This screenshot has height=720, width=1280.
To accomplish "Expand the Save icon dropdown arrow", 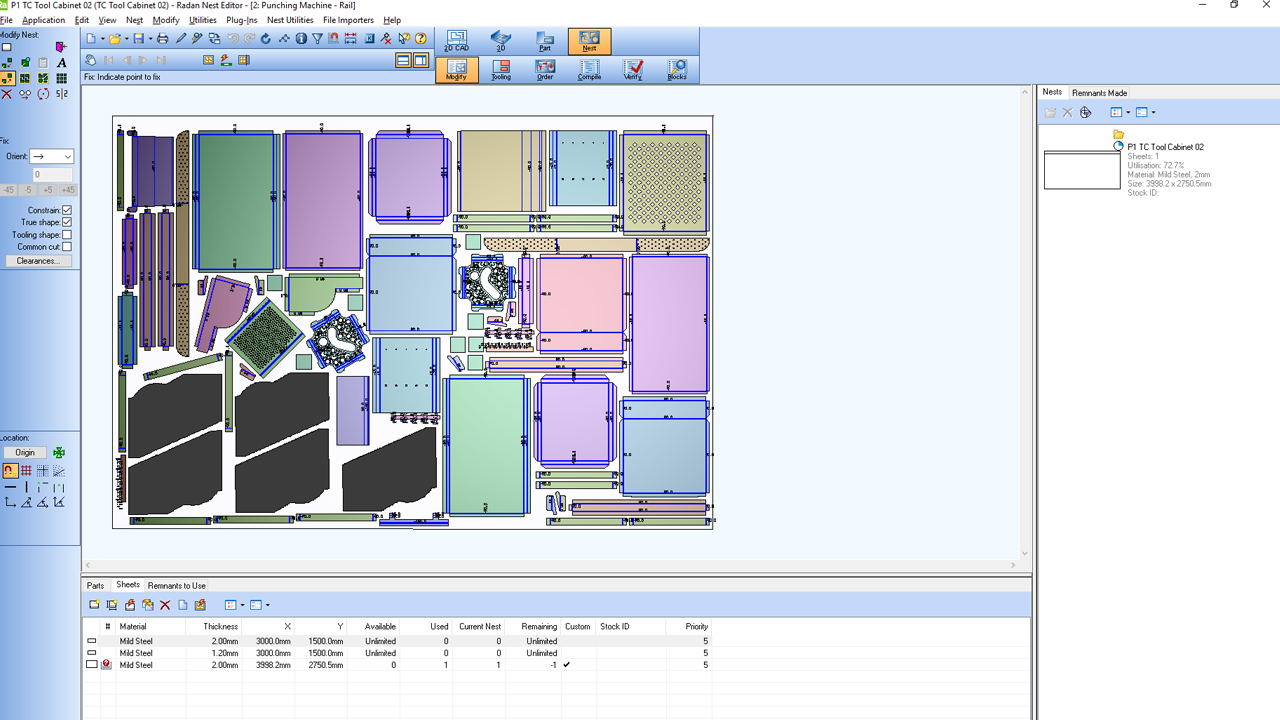I will (149, 39).
